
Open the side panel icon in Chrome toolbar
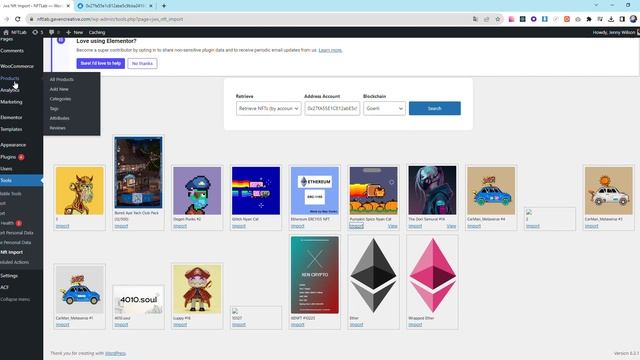[622, 19]
